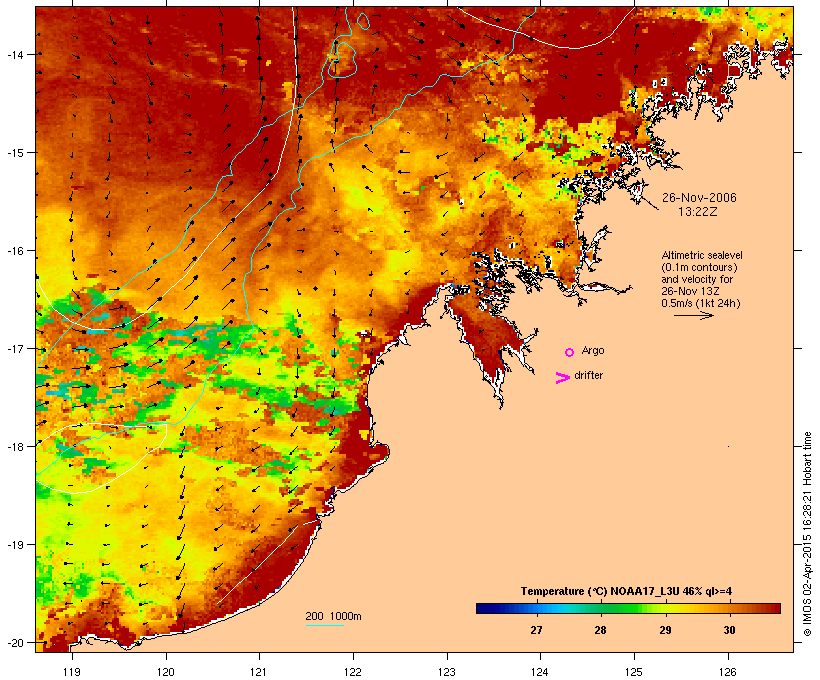The image size is (820, 680).
Task: Click the '(0.1m contours)' caption line
Action: point(700,267)
